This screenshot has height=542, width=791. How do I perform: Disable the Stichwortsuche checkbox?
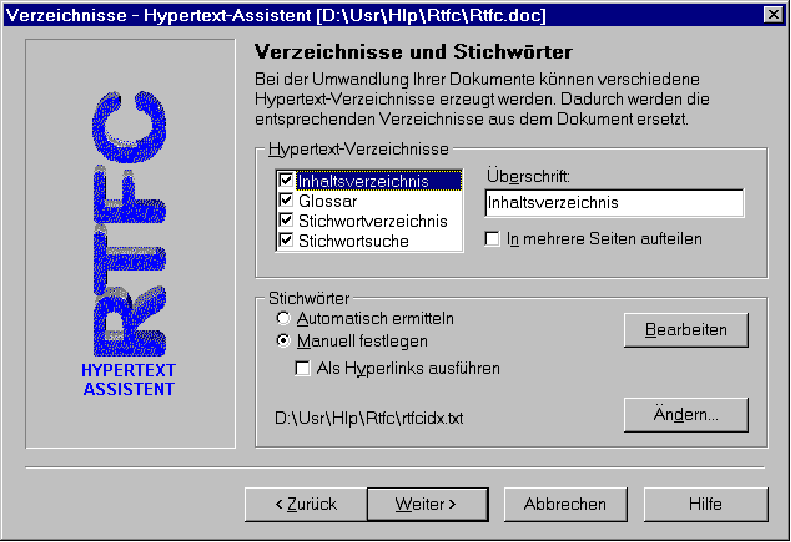[287, 241]
